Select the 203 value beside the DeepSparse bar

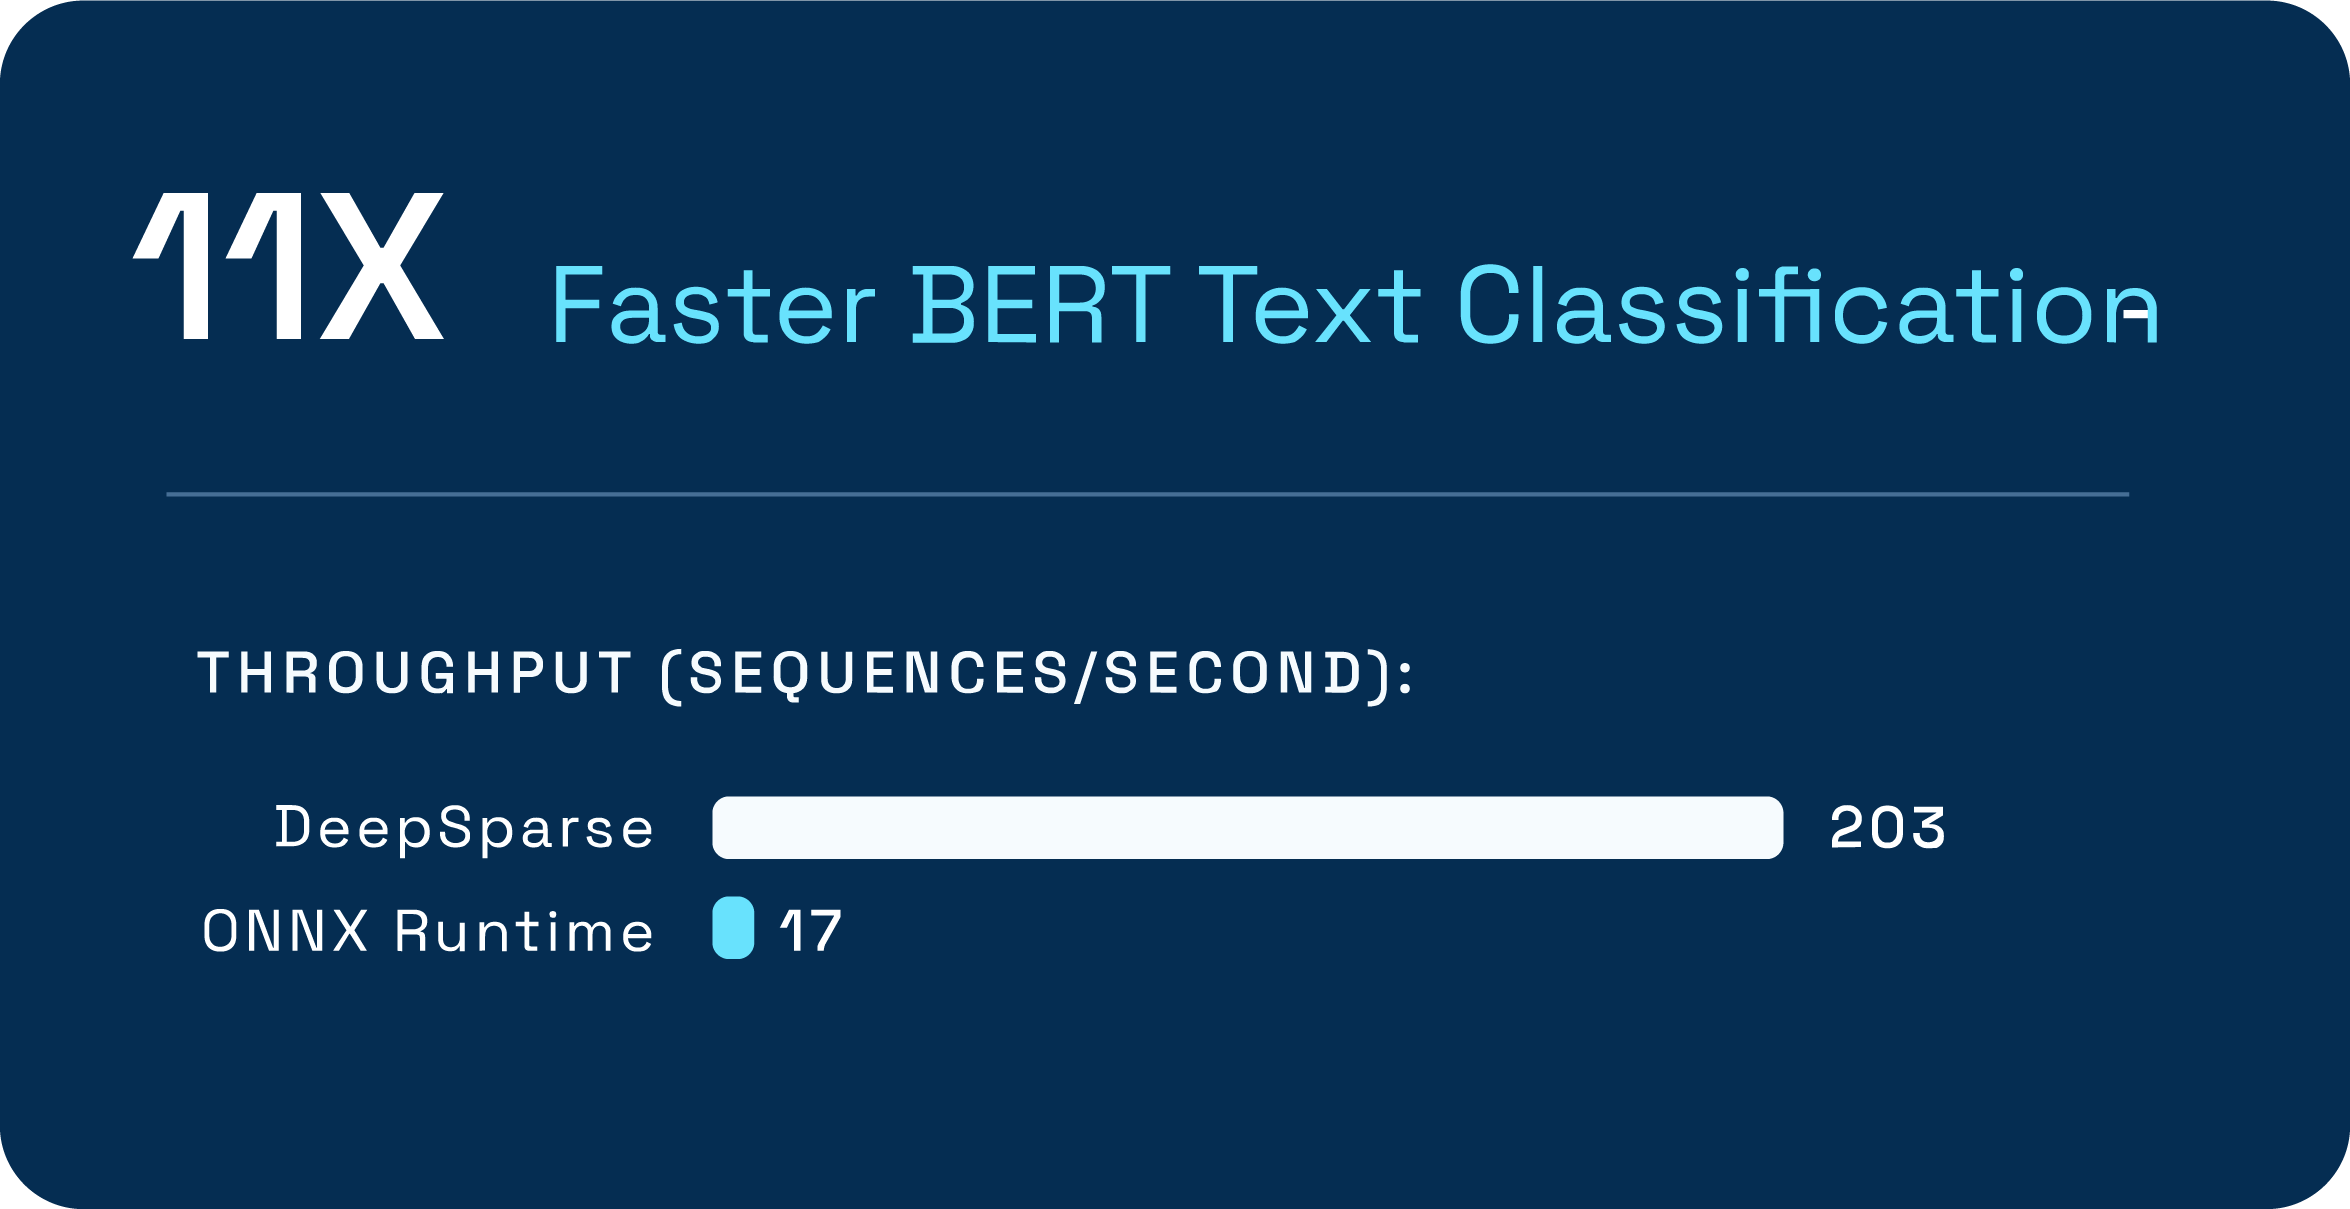tap(1888, 828)
